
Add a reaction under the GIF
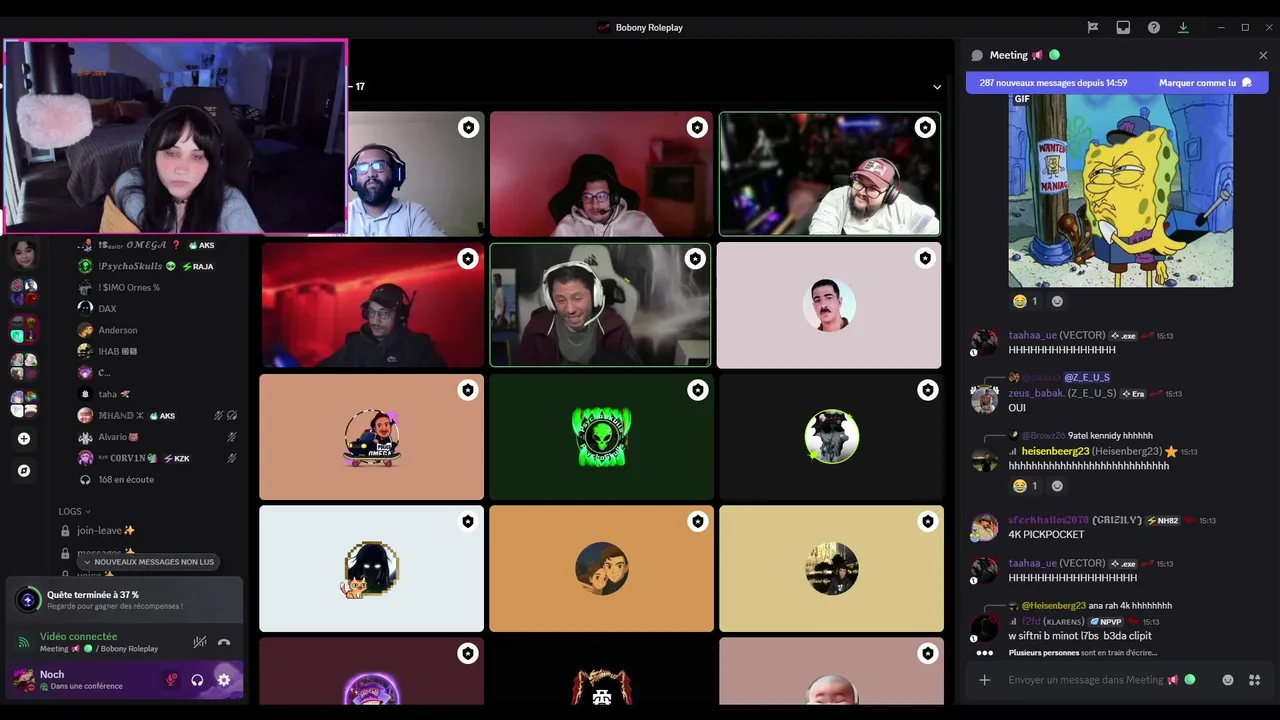point(1057,301)
